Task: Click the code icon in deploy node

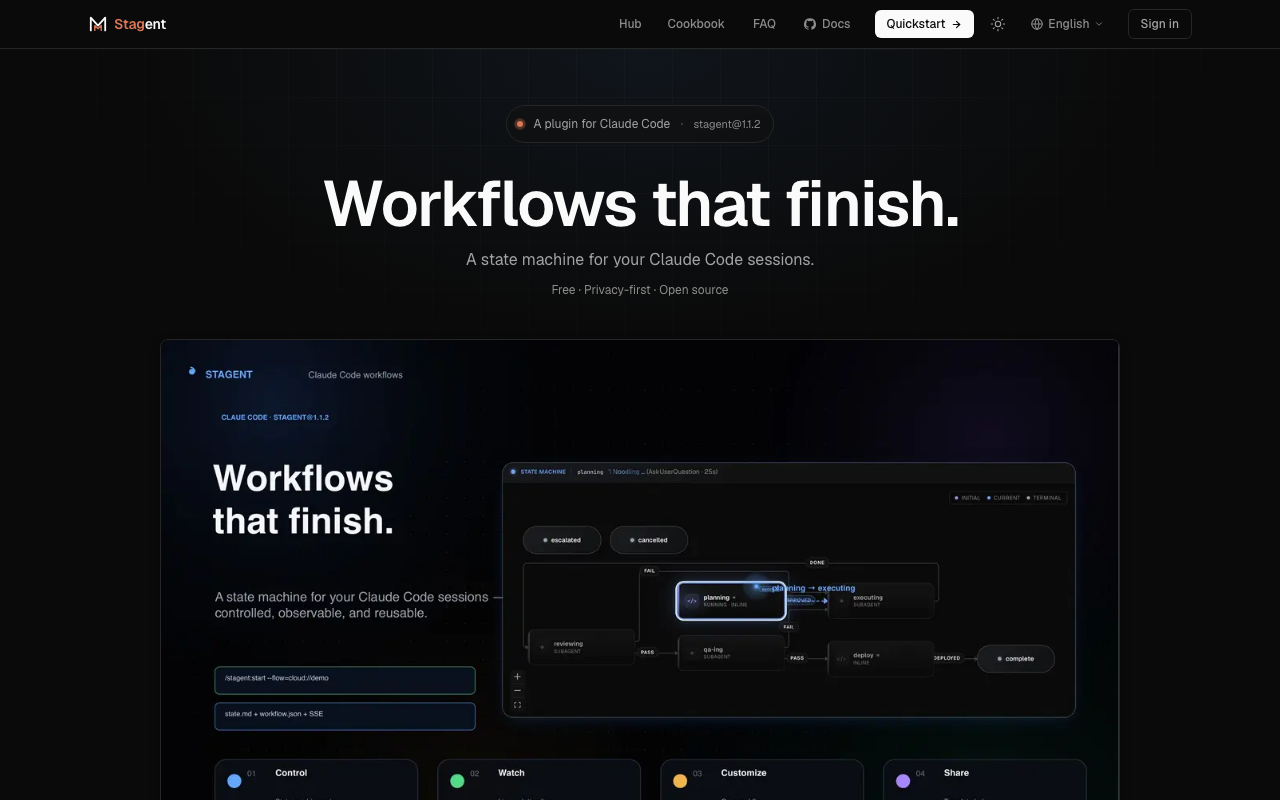Action: (841, 659)
